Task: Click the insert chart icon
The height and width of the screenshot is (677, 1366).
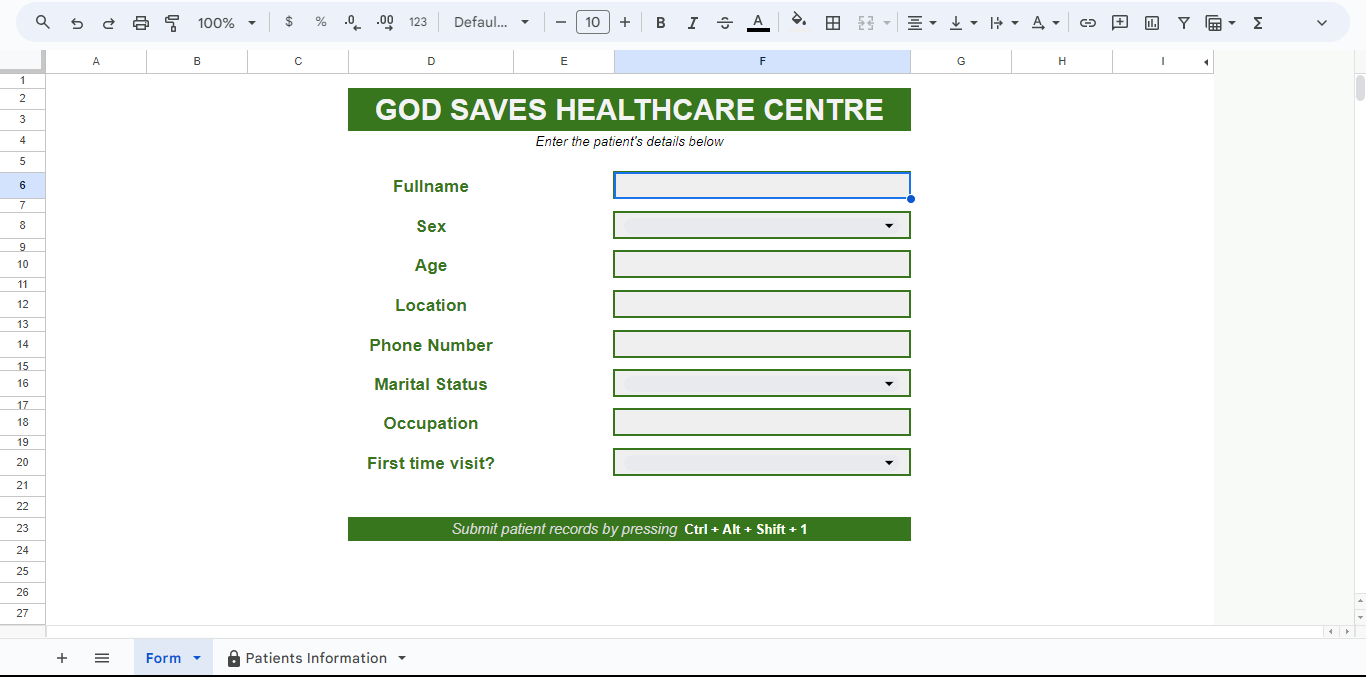Action: pos(1152,22)
